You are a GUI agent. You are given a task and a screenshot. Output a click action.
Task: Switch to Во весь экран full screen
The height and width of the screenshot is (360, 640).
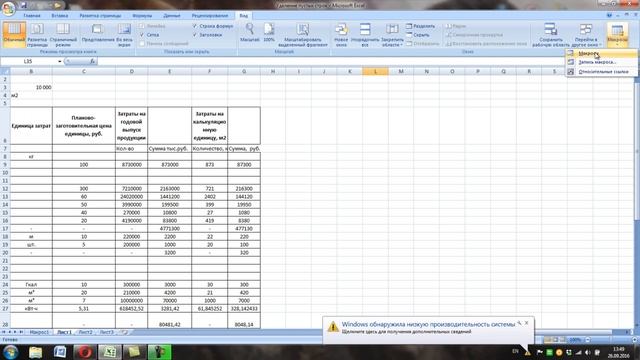[x=124, y=34]
